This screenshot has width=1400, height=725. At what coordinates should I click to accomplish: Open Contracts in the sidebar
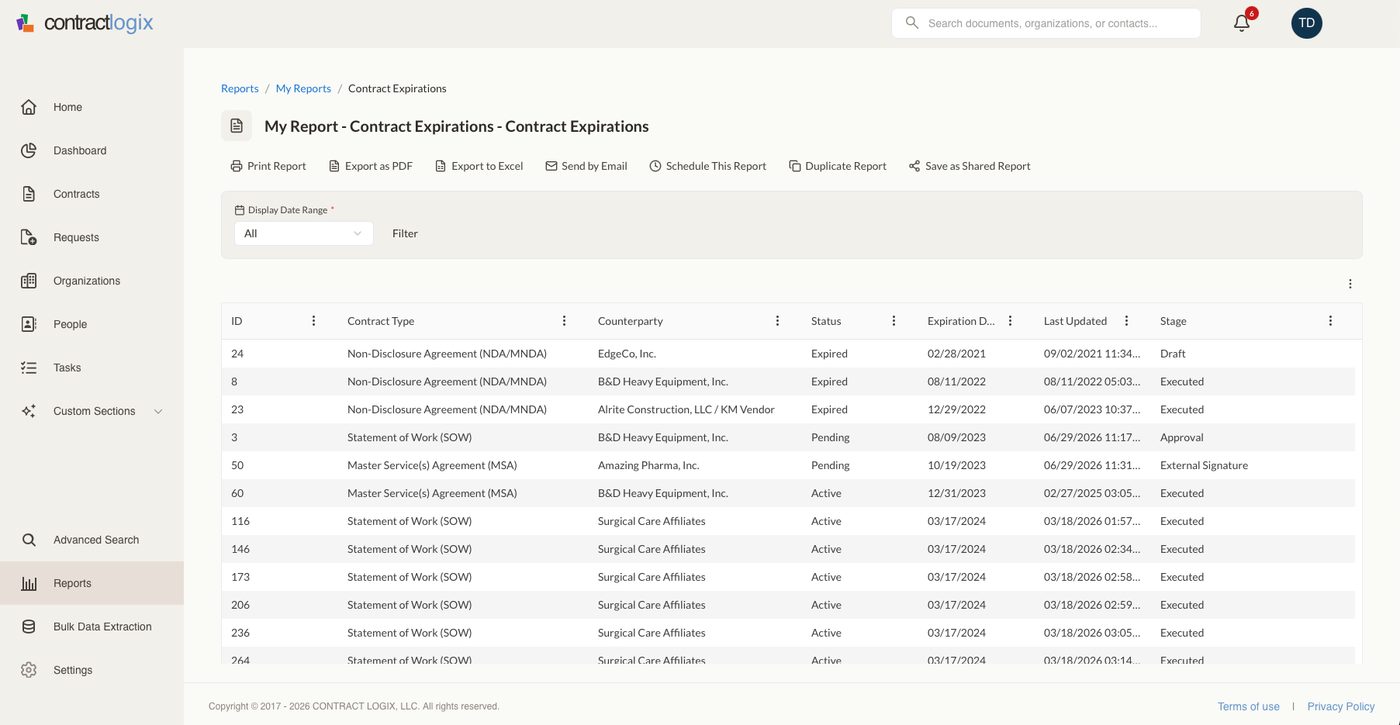[x=76, y=194]
